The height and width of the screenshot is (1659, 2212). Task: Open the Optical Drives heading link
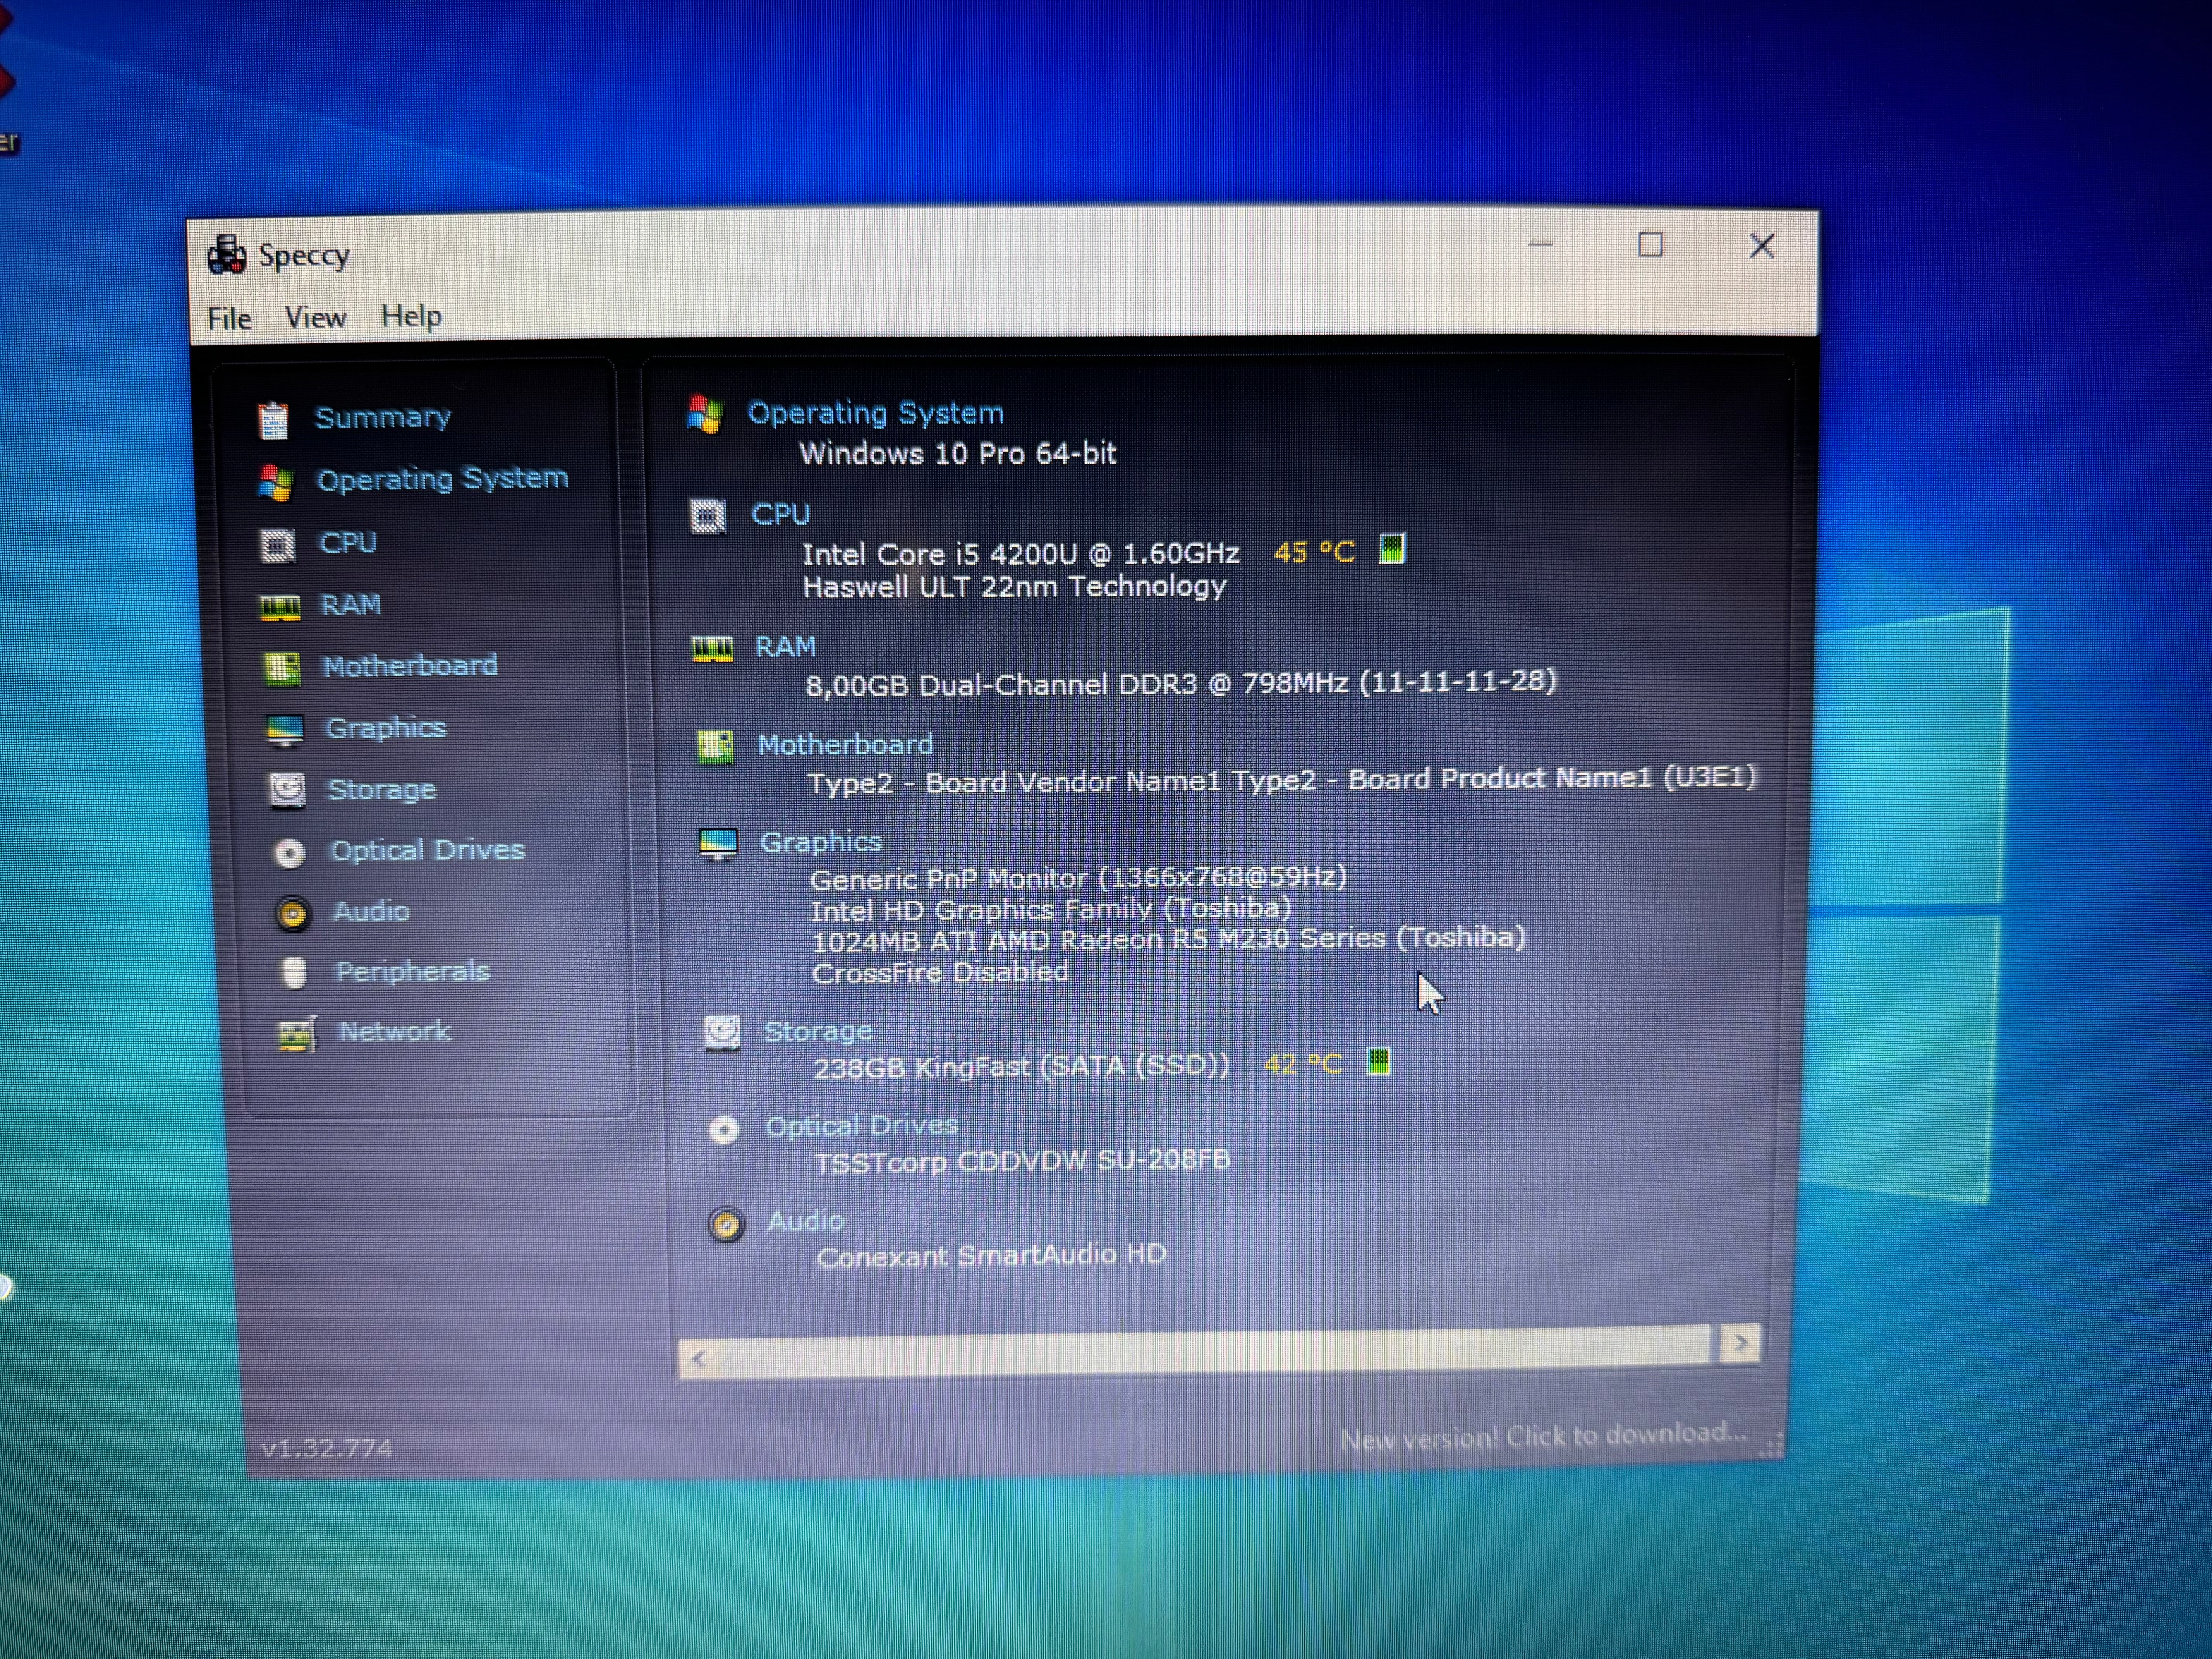point(862,1126)
